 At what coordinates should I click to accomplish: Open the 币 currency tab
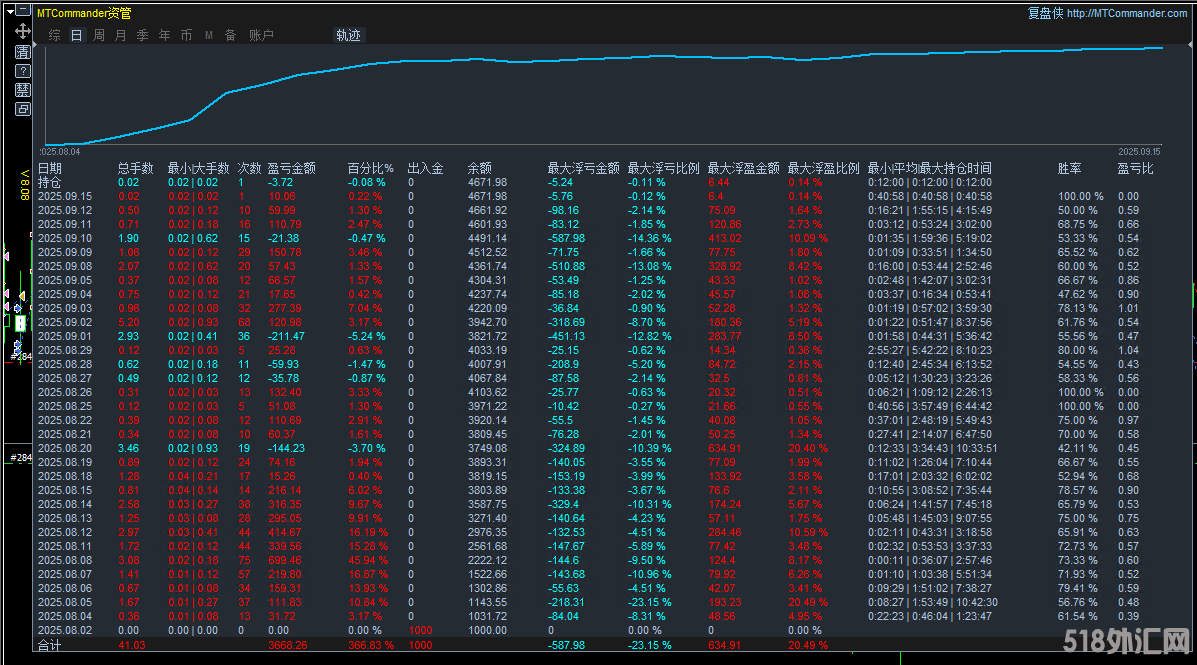click(x=186, y=34)
